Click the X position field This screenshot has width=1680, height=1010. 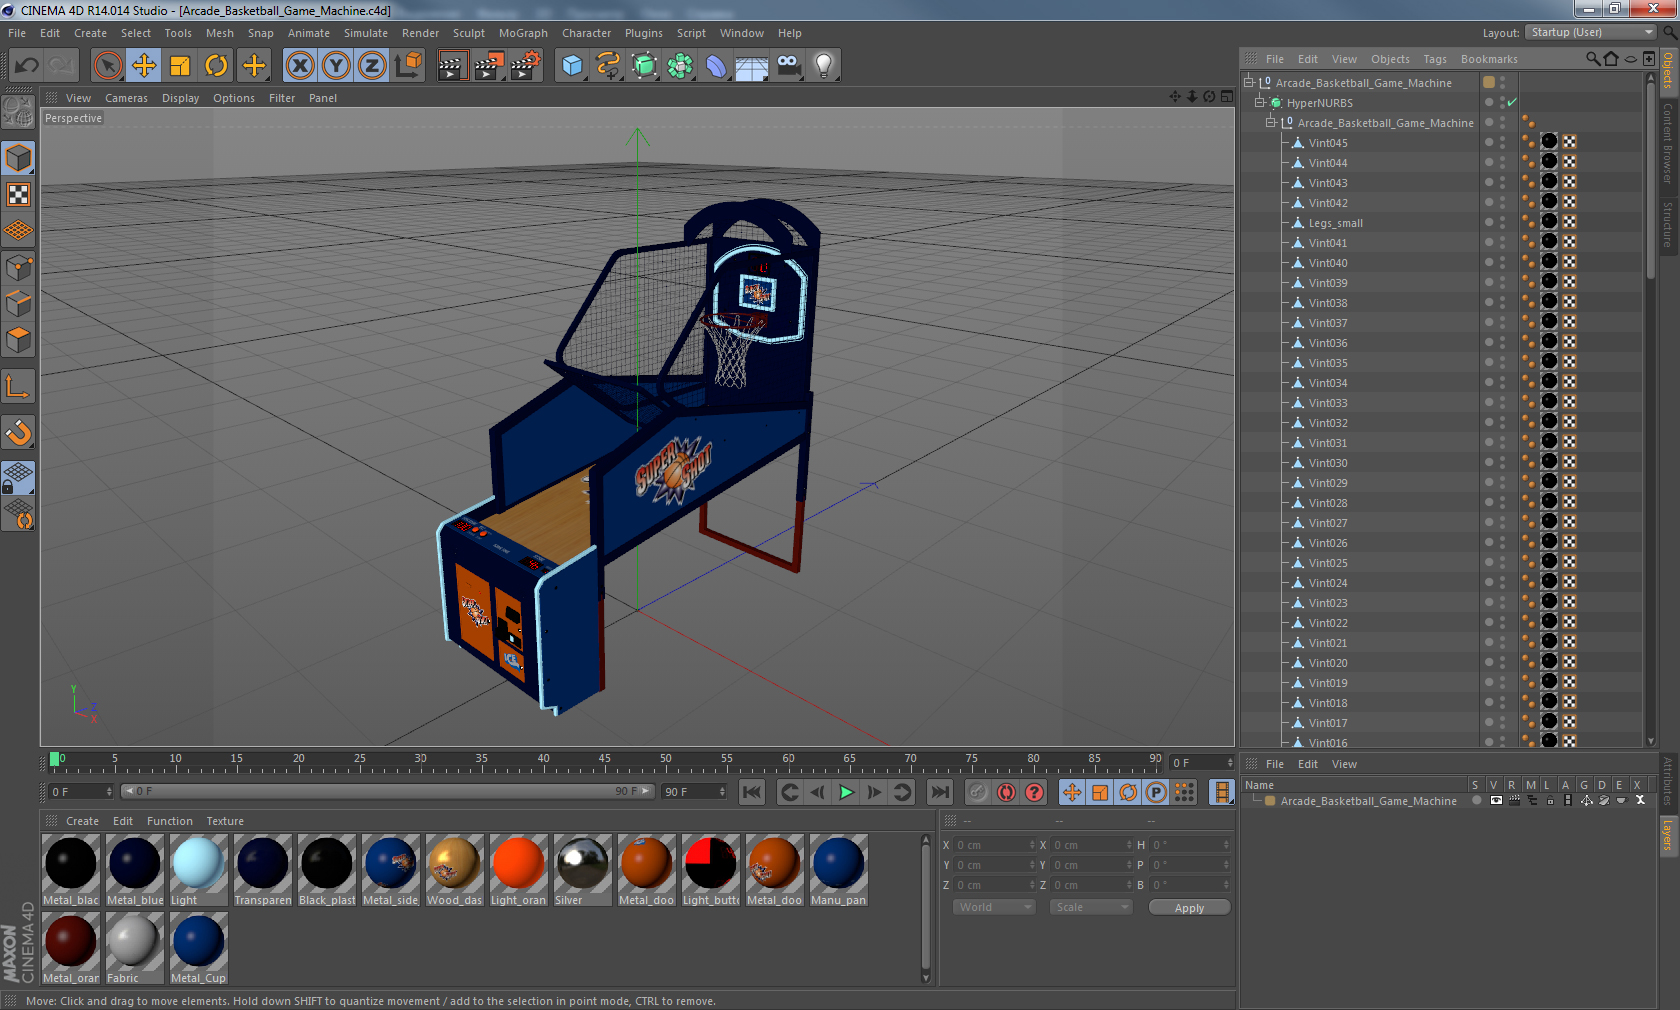(x=995, y=845)
